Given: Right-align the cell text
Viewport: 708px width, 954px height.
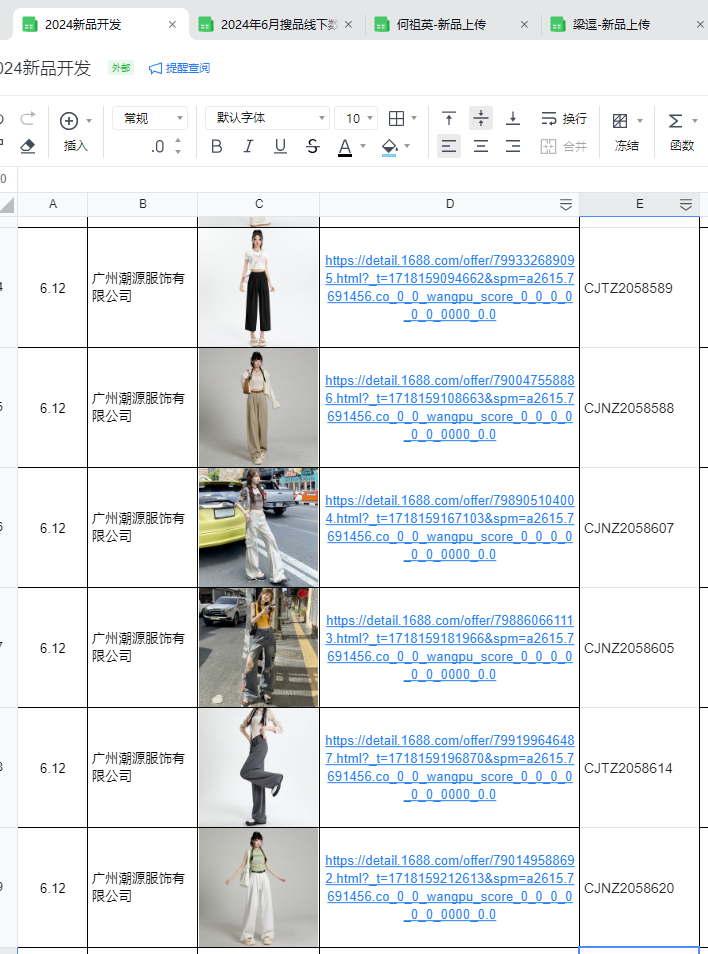Looking at the screenshot, I should [513, 147].
